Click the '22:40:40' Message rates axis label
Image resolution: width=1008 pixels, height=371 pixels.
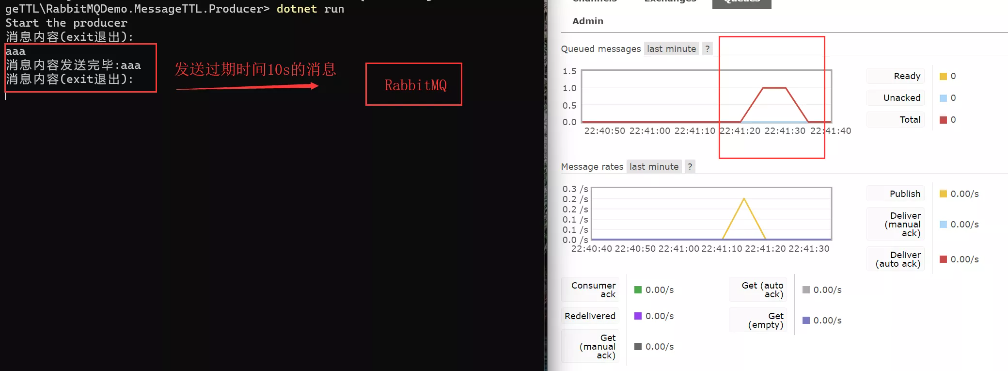click(x=591, y=248)
